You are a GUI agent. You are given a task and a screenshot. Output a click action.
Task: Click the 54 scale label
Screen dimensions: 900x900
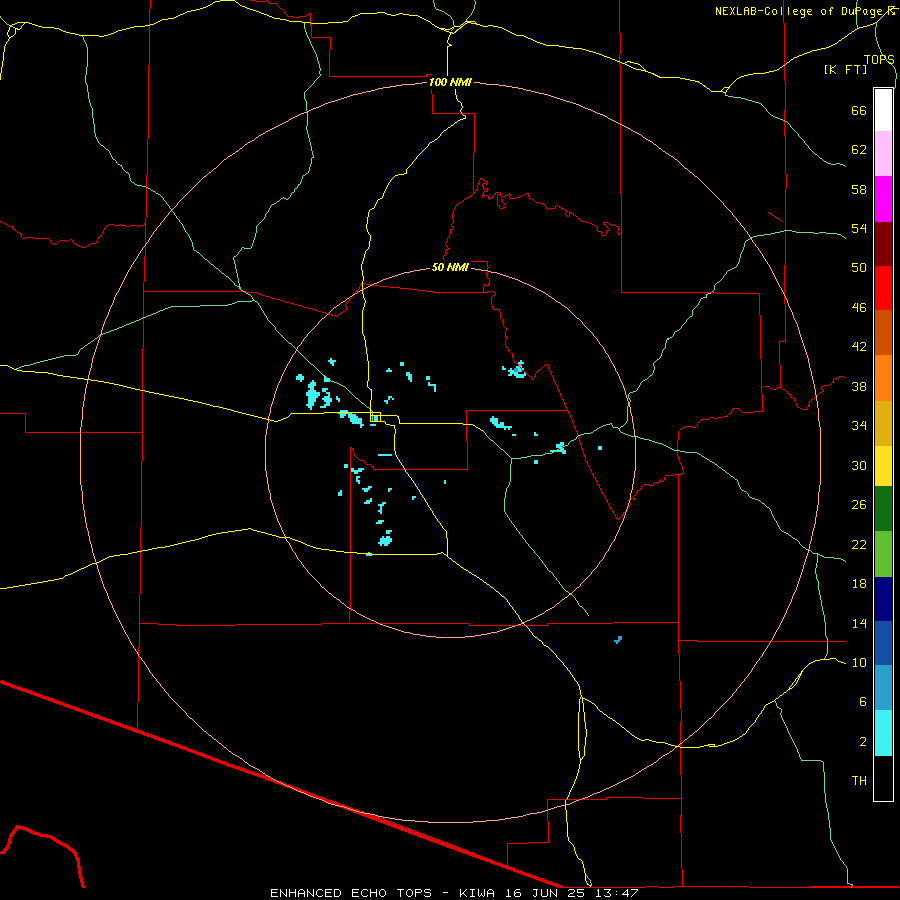(859, 228)
